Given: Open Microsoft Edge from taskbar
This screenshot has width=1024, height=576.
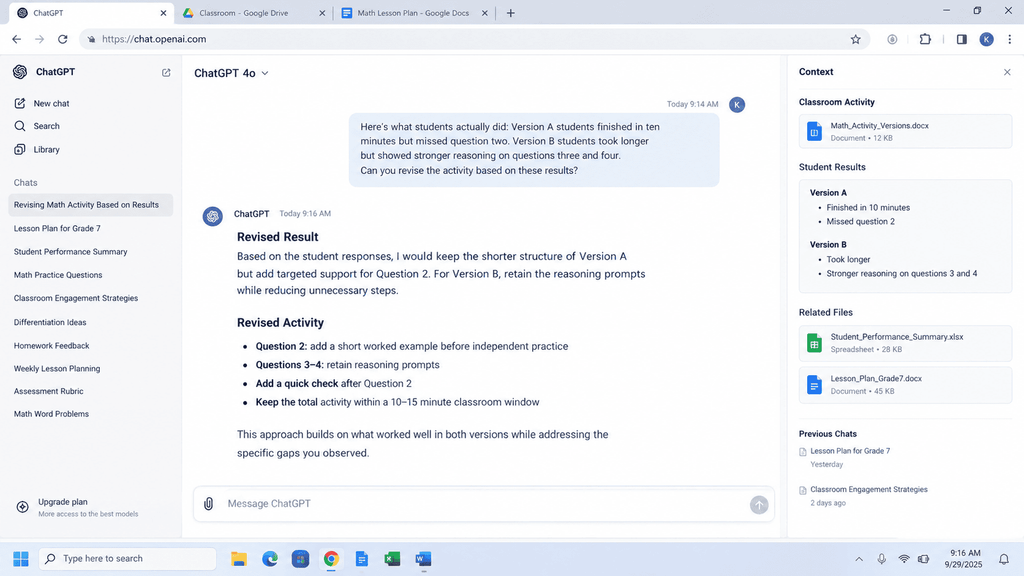Looking at the screenshot, I should 270,559.
